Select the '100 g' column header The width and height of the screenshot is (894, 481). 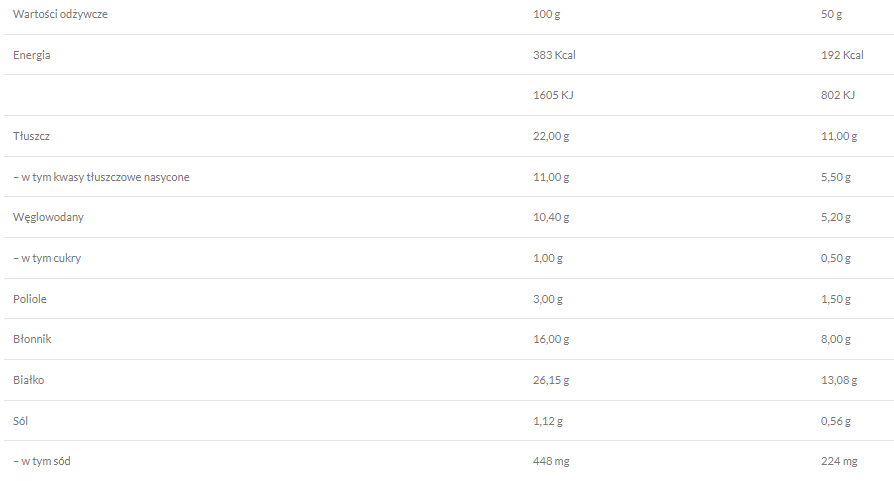[x=548, y=14]
